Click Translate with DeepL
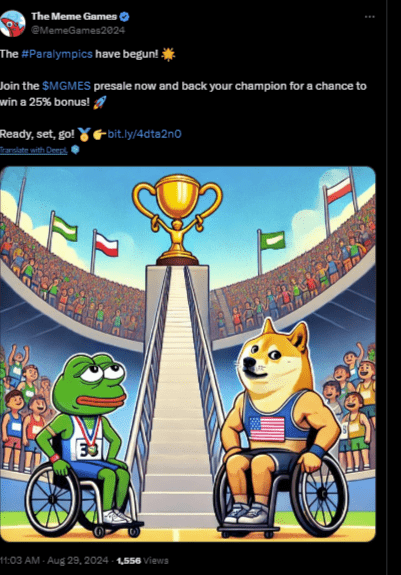This screenshot has width=401, height=575. pyautogui.click(x=33, y=150)
